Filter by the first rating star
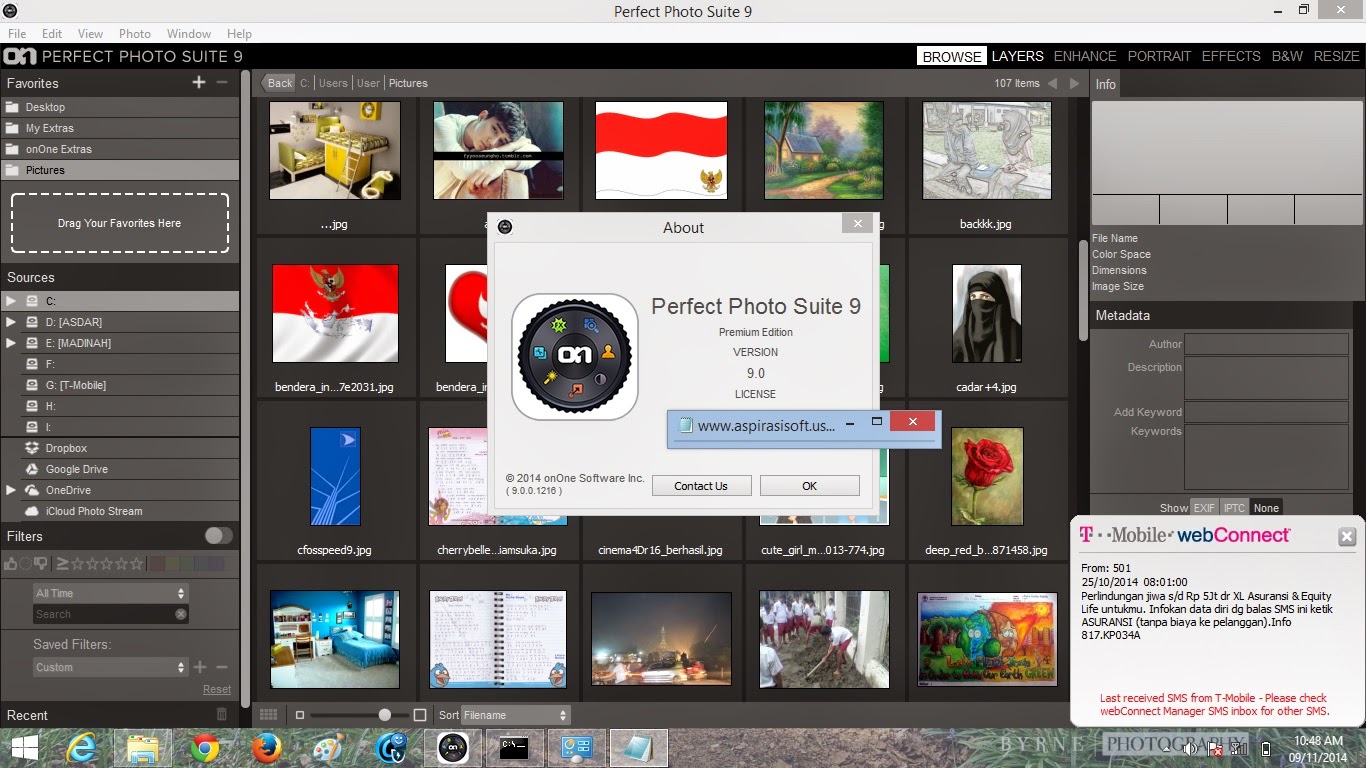 pyautogui.click(x=78, y=564)
